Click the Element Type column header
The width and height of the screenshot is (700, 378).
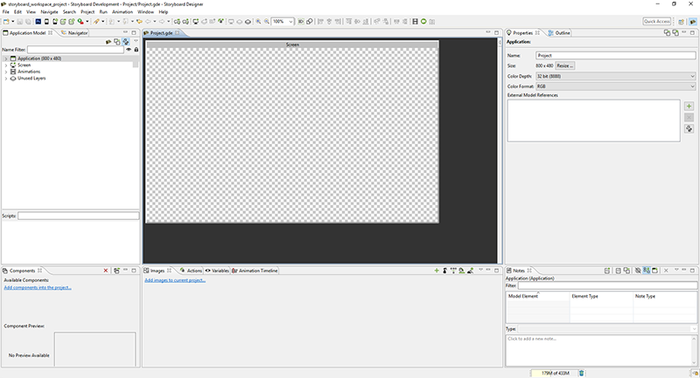click(601, 296)
